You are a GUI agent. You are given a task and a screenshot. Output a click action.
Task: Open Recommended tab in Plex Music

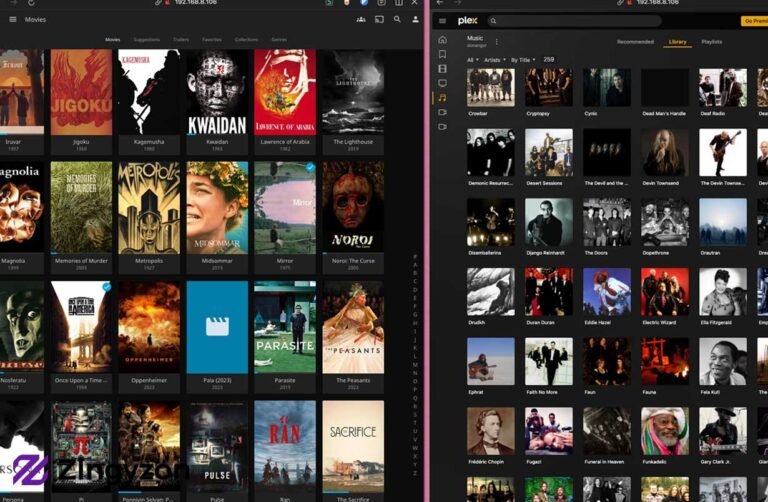tap(635, 42)
